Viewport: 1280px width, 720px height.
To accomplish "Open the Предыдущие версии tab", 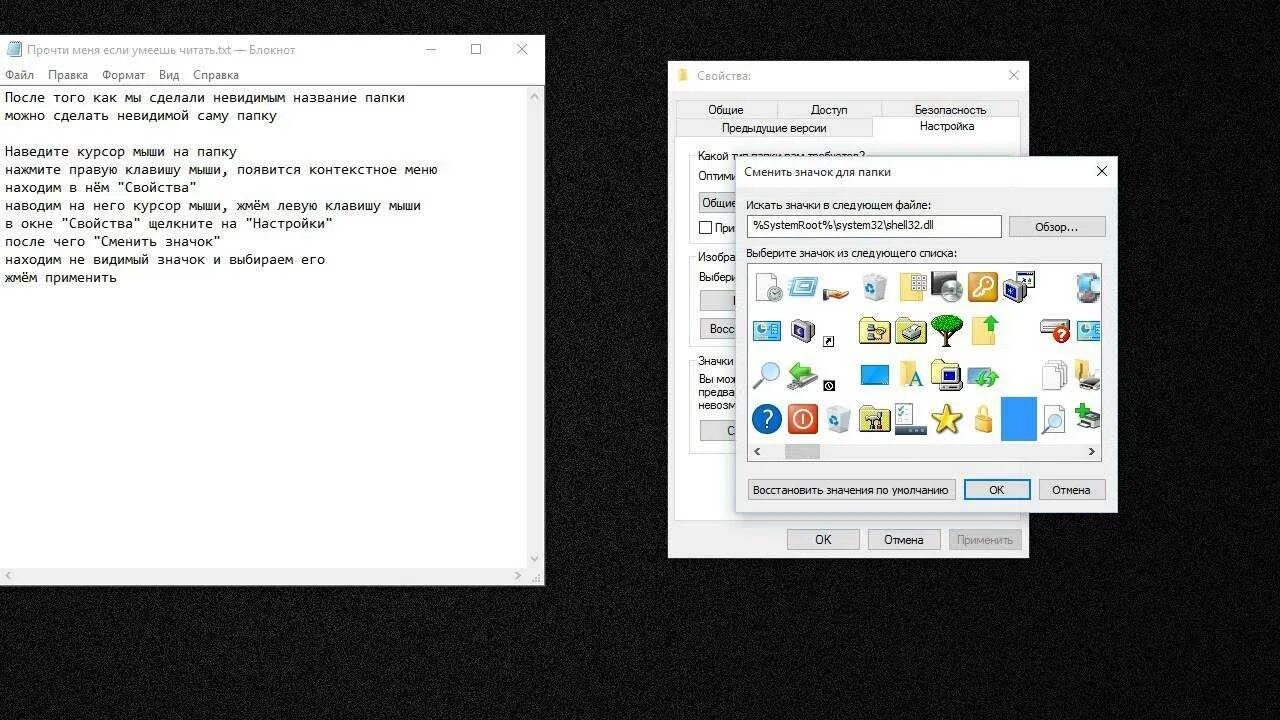I will click(774, 127).
